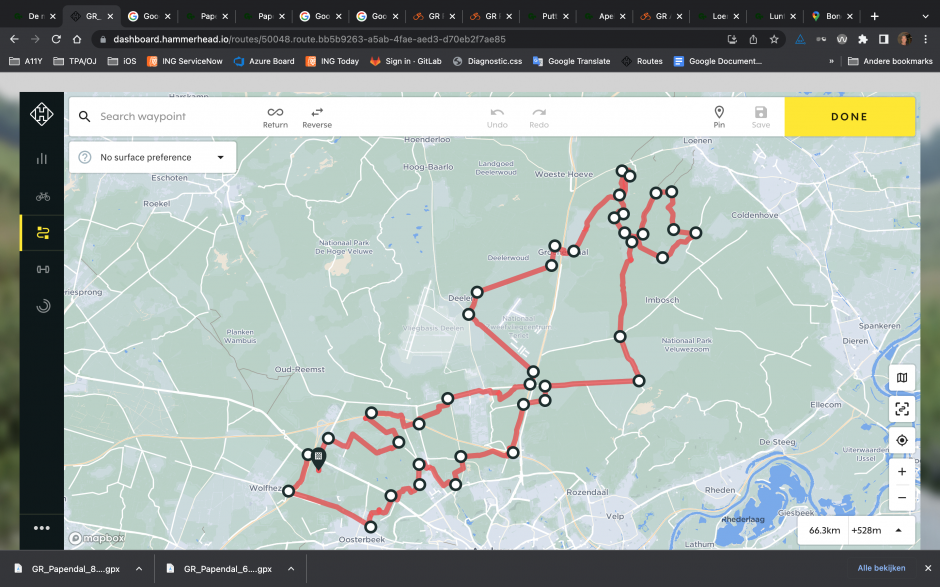Click the Alle bekijken link
Viewport: 940px width, 587px height.
881,568
